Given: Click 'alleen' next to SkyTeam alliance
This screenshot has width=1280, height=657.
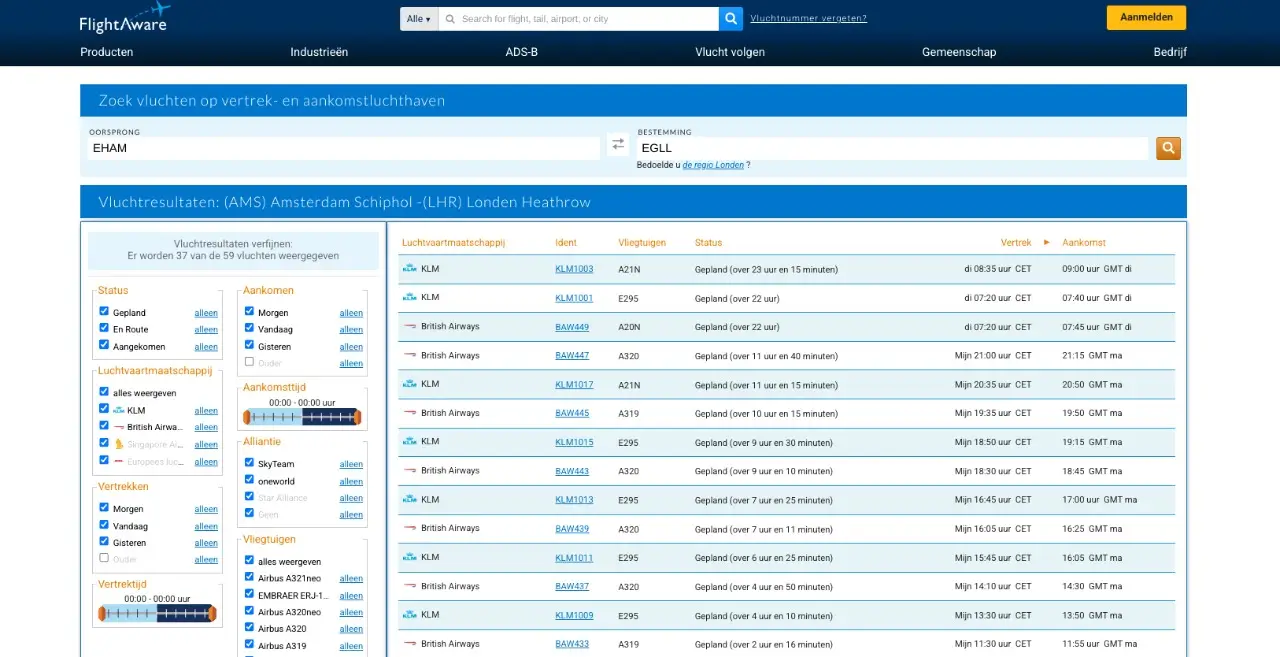Looking at the screenshot, I should [351, 464].
